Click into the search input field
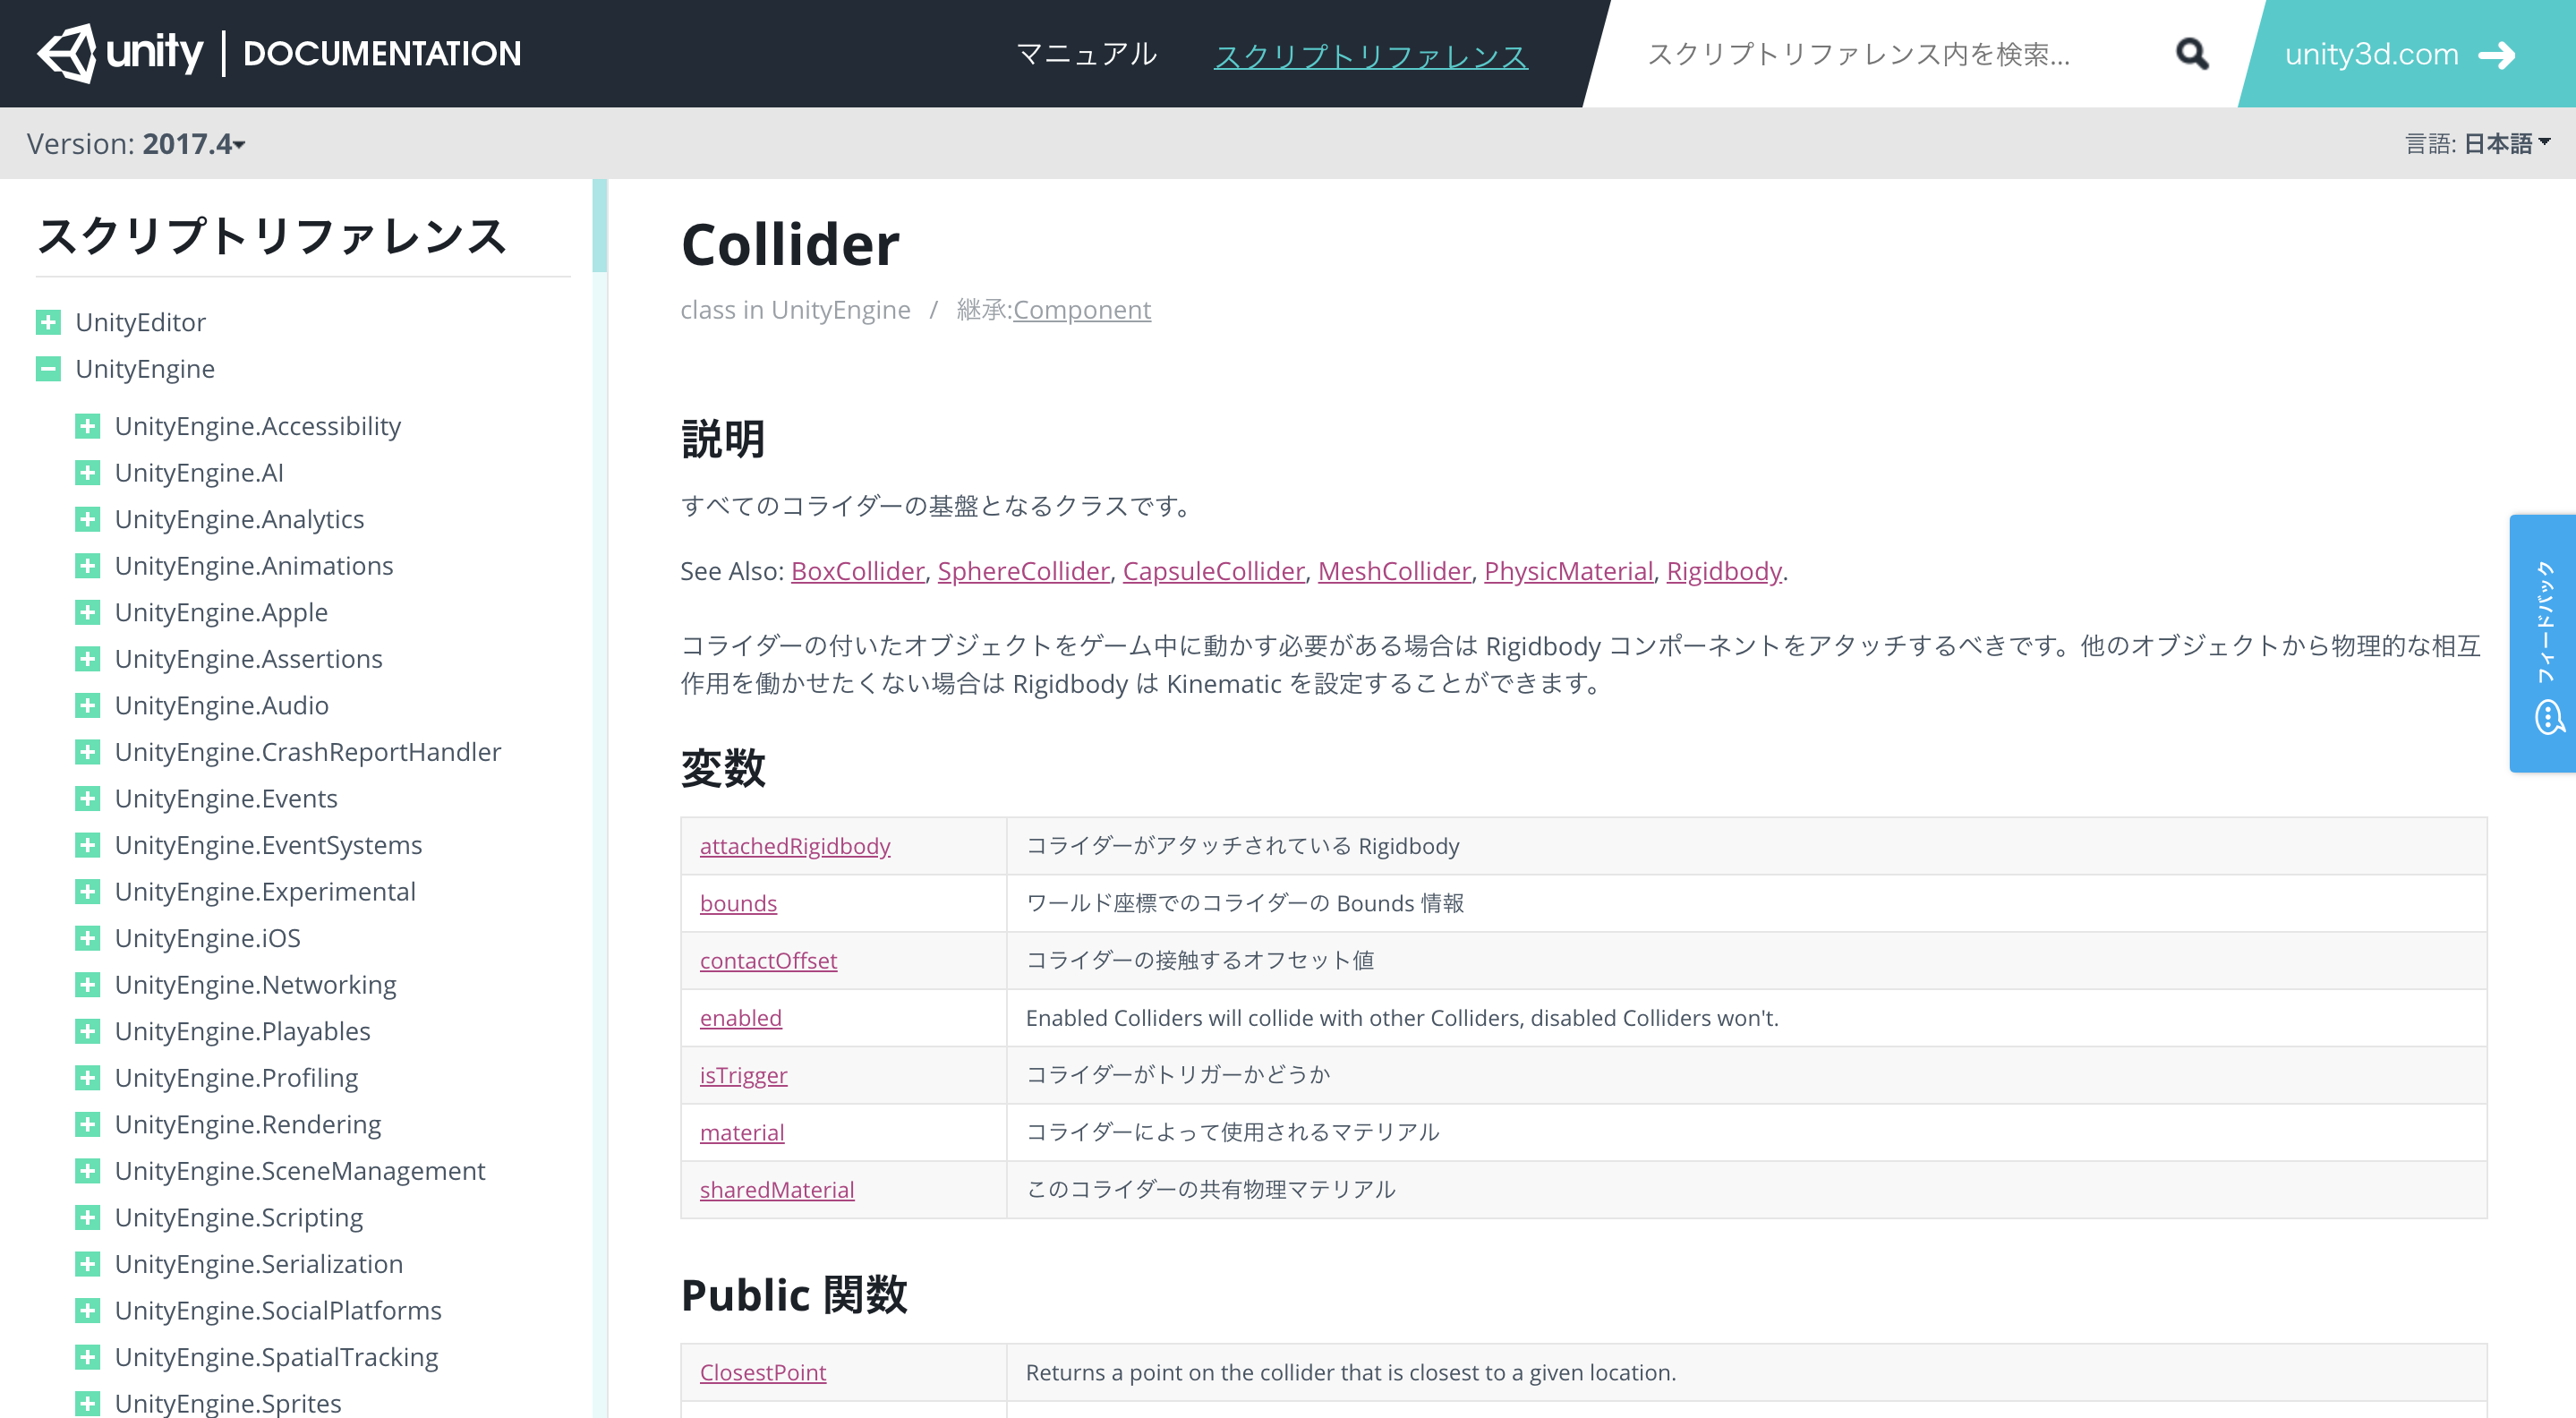The width and height of the screenshot is (2576, 1418). [x=1889, y=54]
